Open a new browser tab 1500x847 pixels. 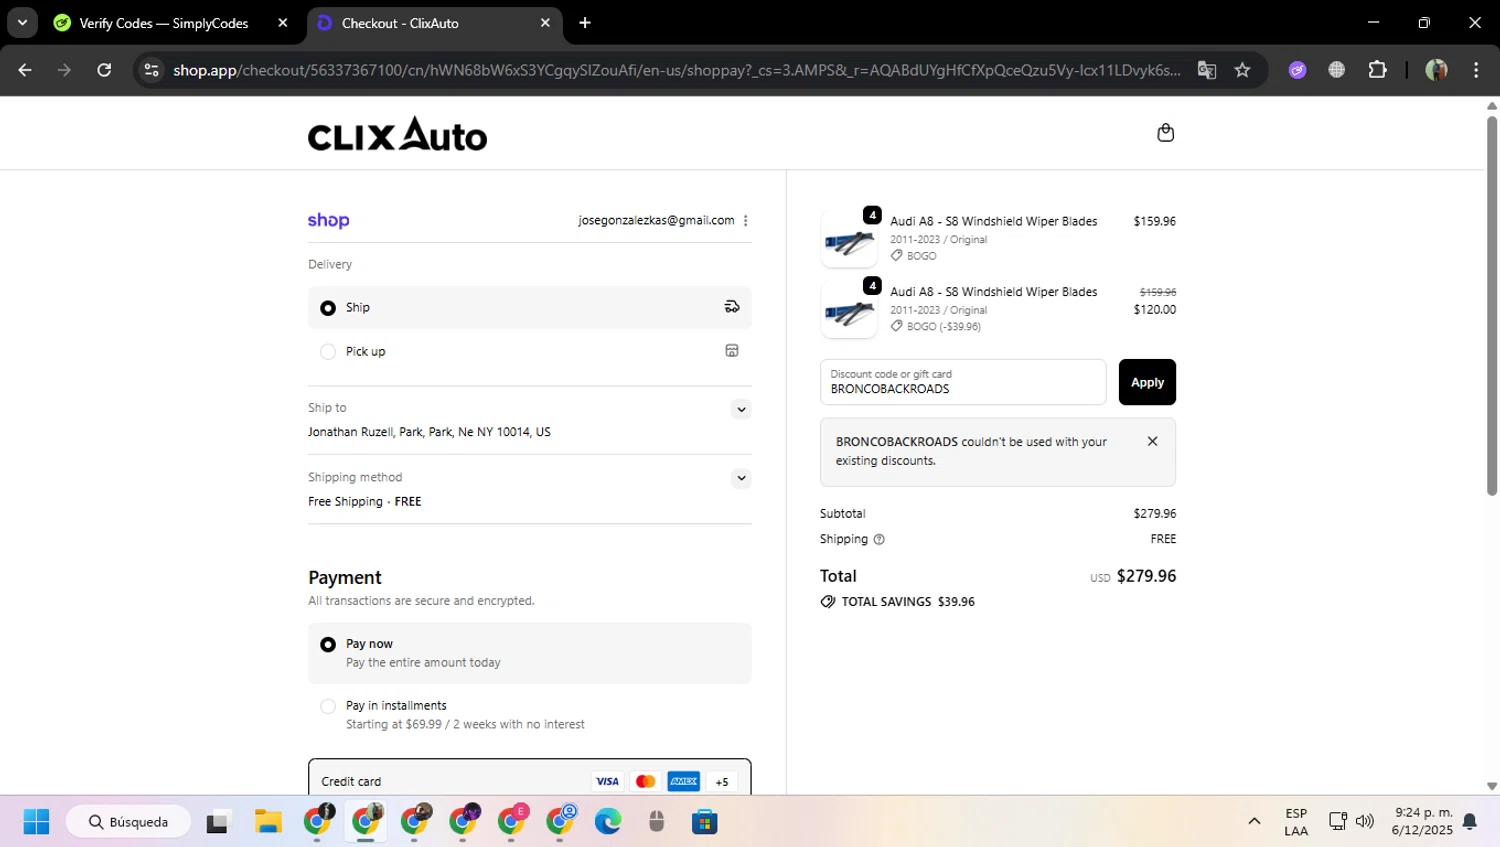[585, 23]
